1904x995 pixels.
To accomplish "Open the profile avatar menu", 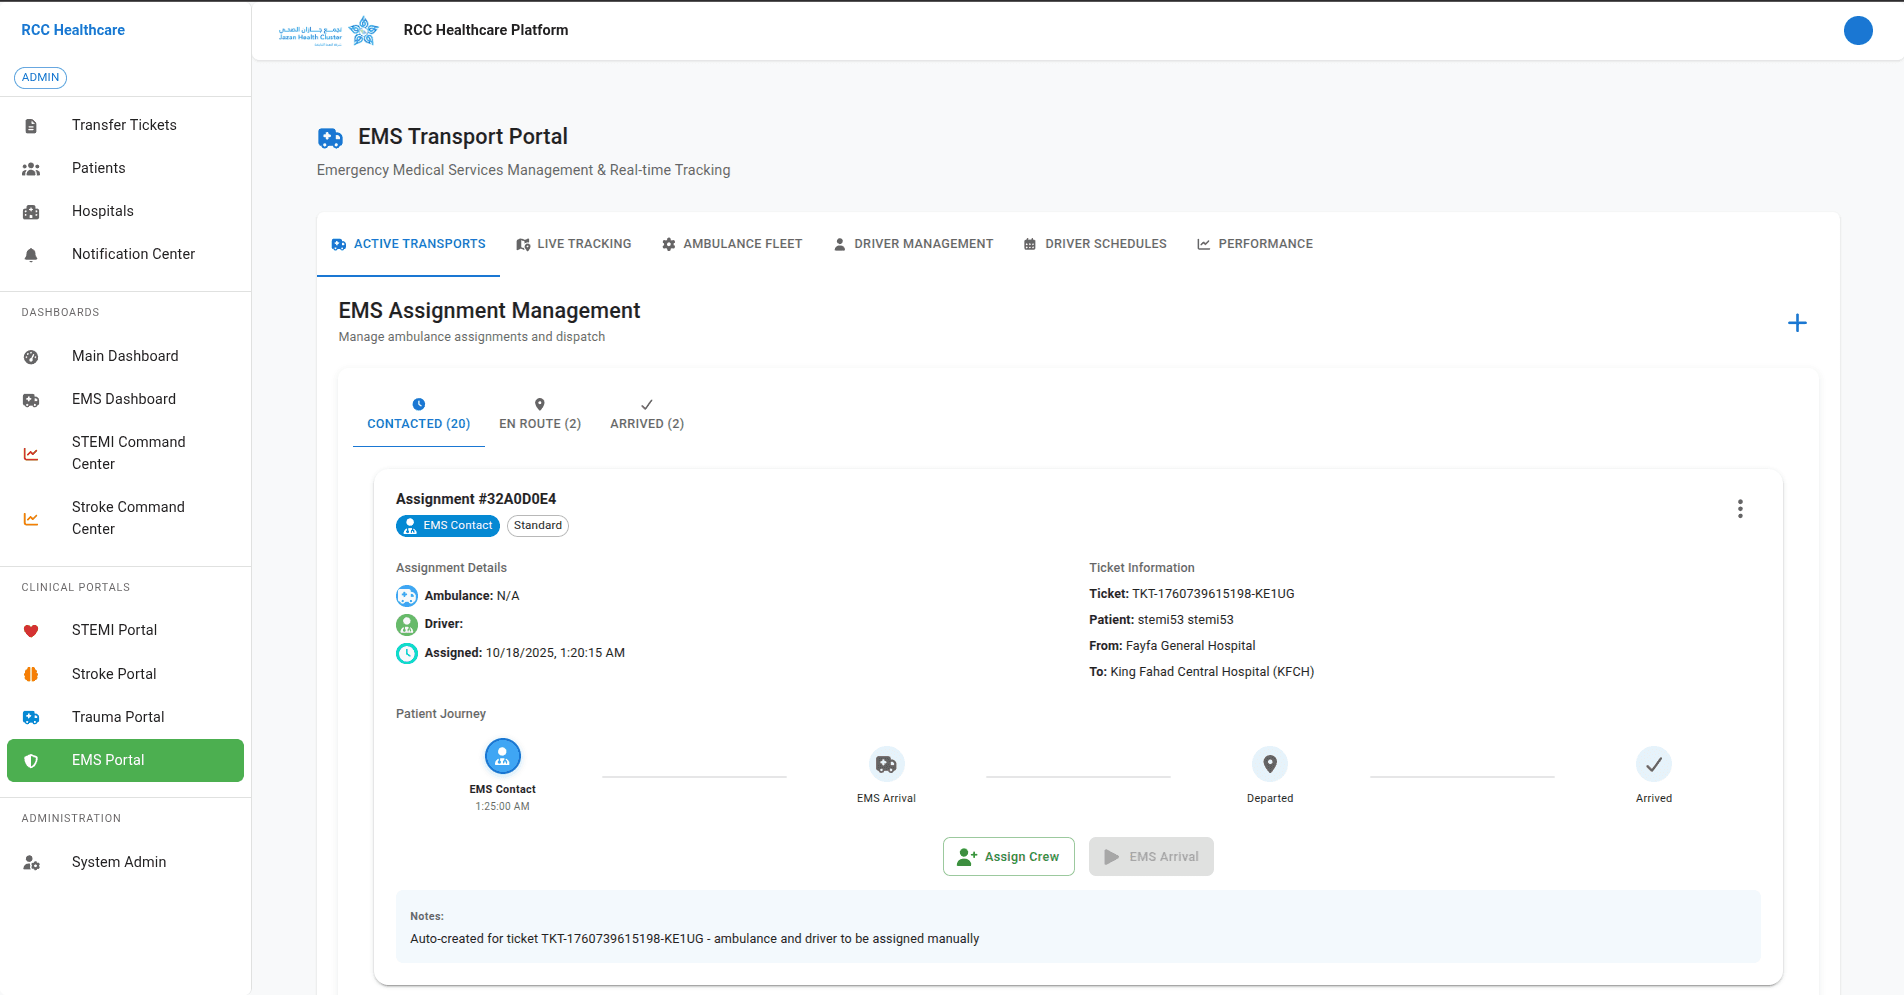I will [1858, 30].
